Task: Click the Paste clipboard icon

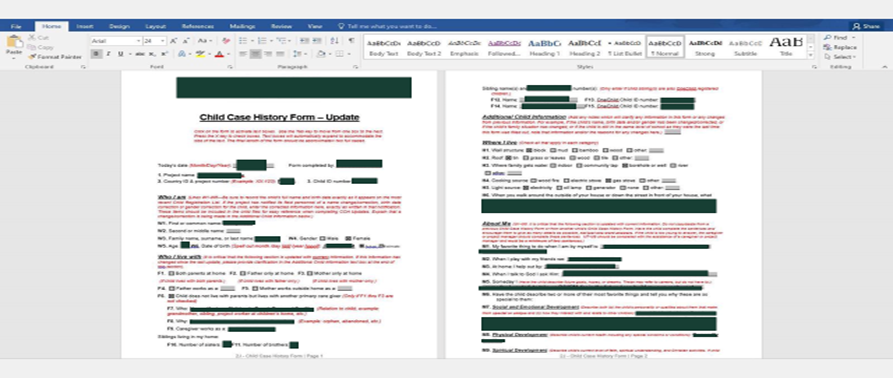Action: click(x=14, y=42)
